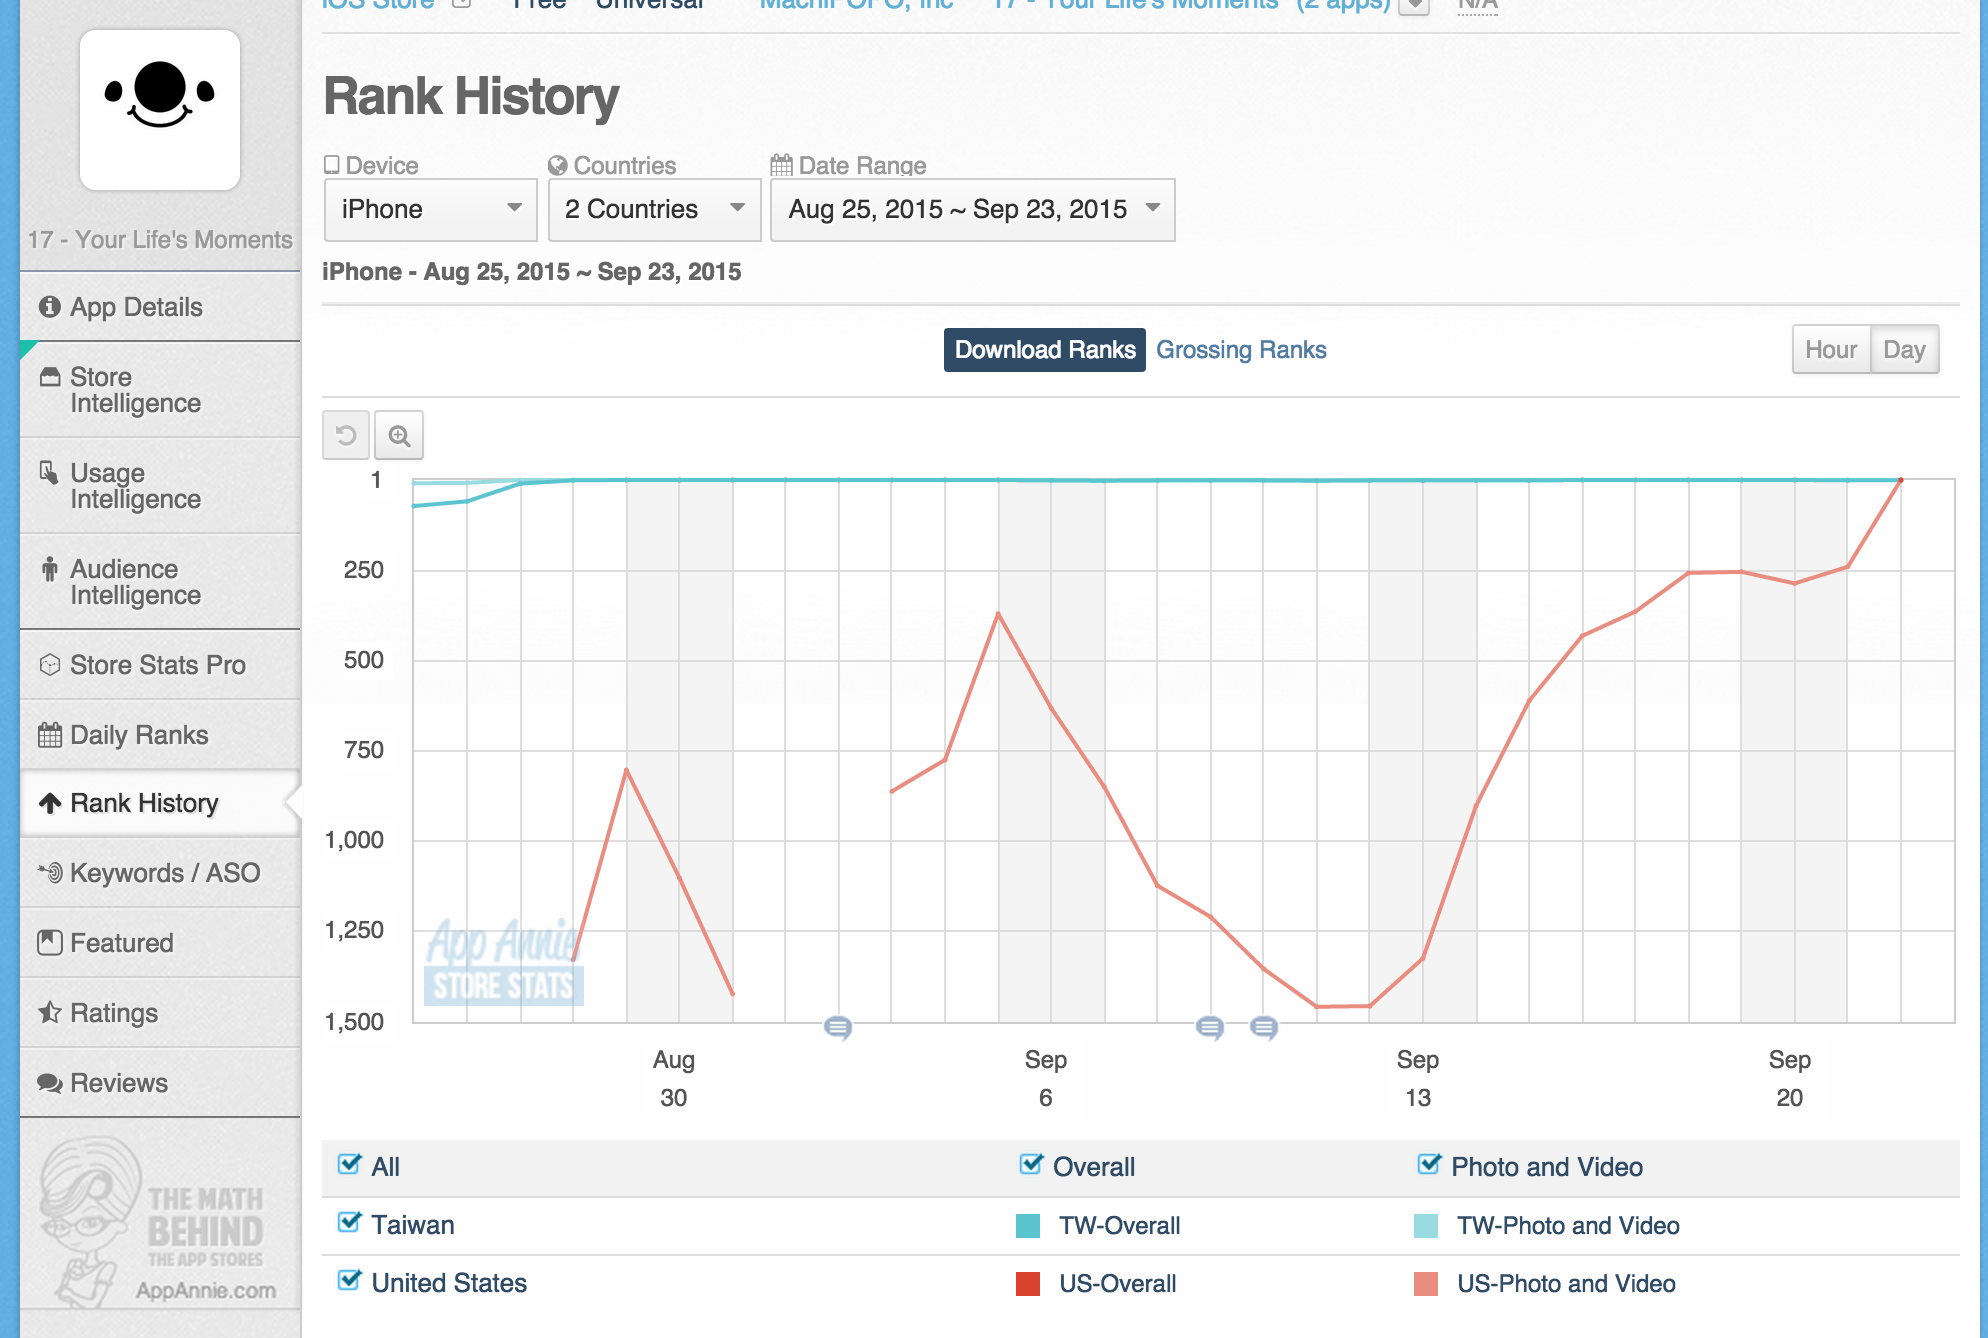Image resolution: width=1988 pixels, height=1338 pixels.
Task: Click US-Photo and Video salmon swatch
Action: (x=1426, y=1284)
